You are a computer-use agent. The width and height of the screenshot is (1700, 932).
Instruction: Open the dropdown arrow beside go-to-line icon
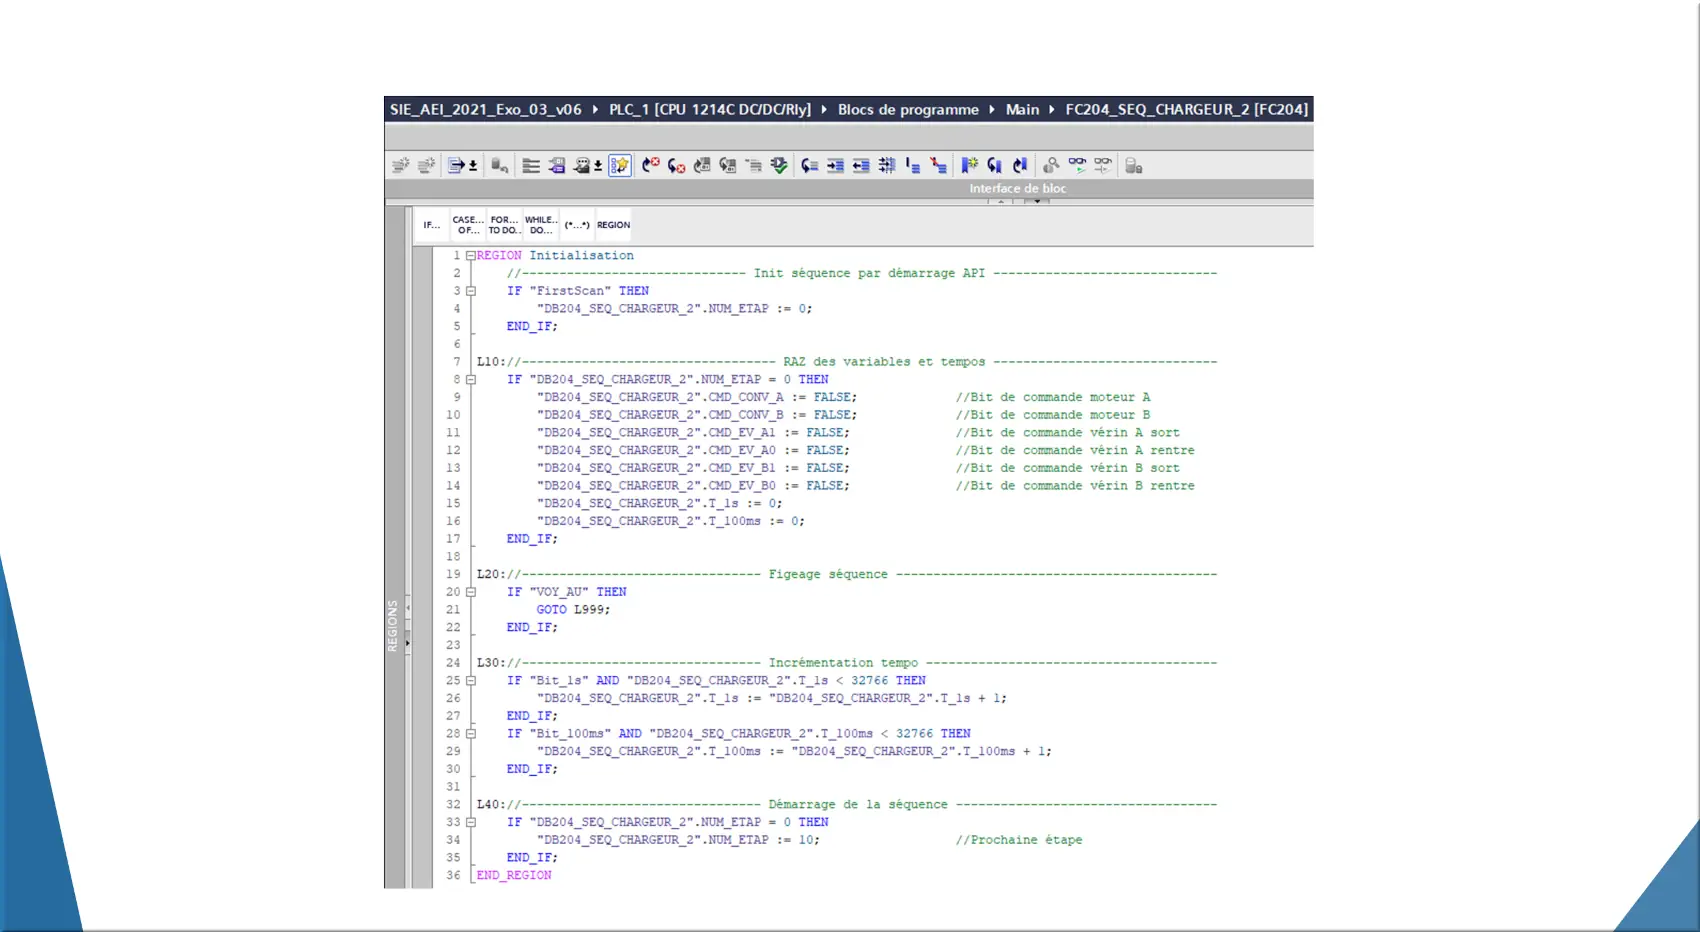473,166
